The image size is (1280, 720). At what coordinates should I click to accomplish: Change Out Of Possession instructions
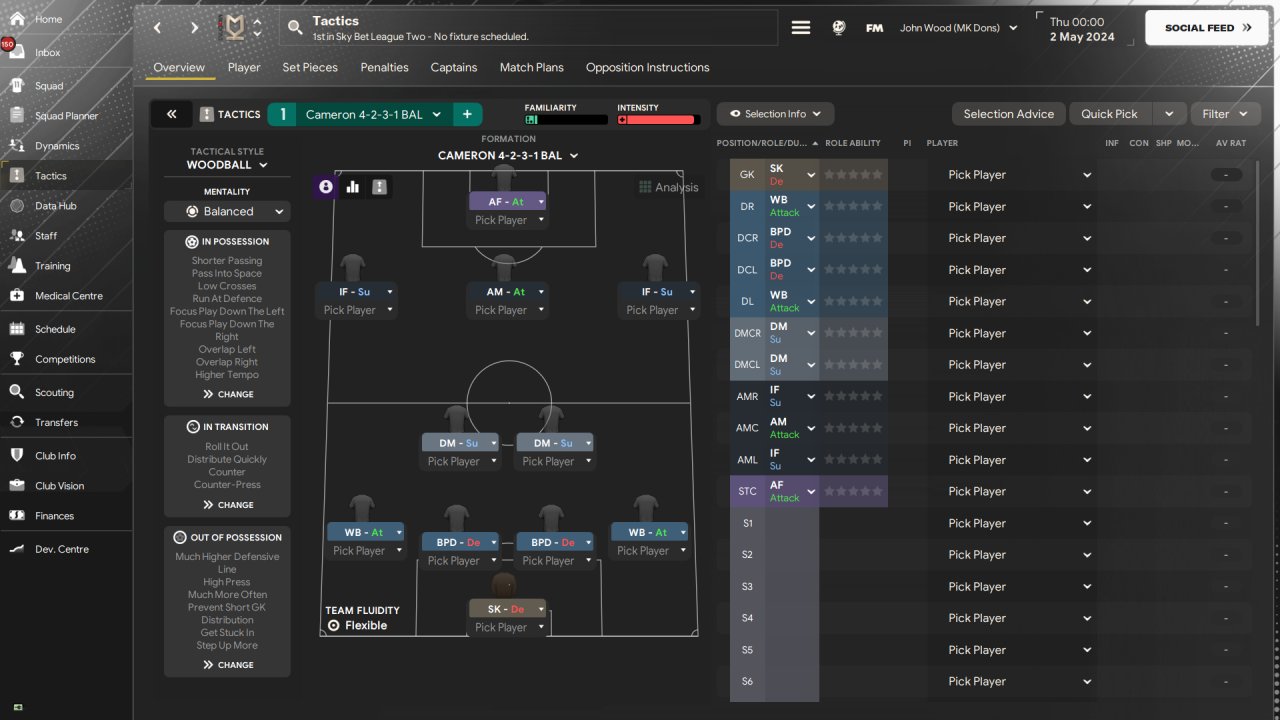point(227,665)
